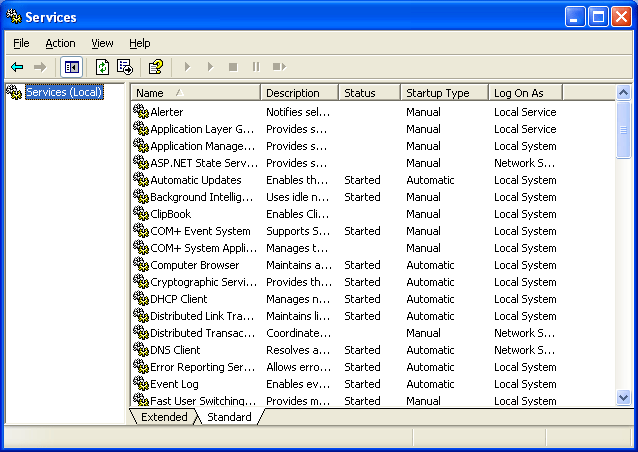Image resolution: width=638 pixels, height=452 pixels.
Task: Click the DNS Client service icon
Action: [141, 350]
